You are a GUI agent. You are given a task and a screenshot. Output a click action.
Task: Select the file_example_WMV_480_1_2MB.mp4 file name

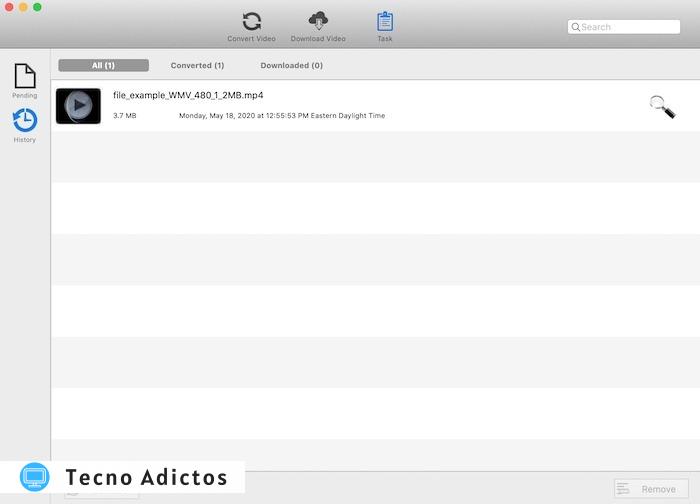pyautogui.click(x=188, y=95)
